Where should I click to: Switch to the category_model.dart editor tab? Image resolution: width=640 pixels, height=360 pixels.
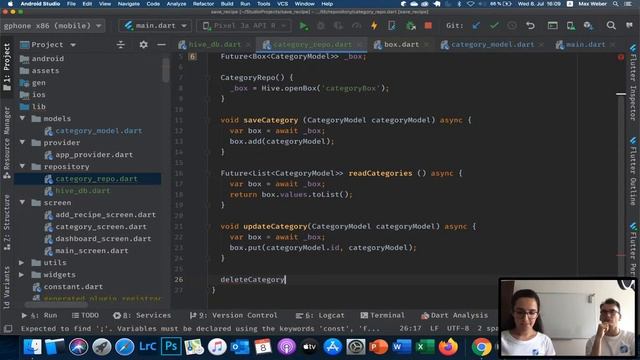(x=492, y=44)
